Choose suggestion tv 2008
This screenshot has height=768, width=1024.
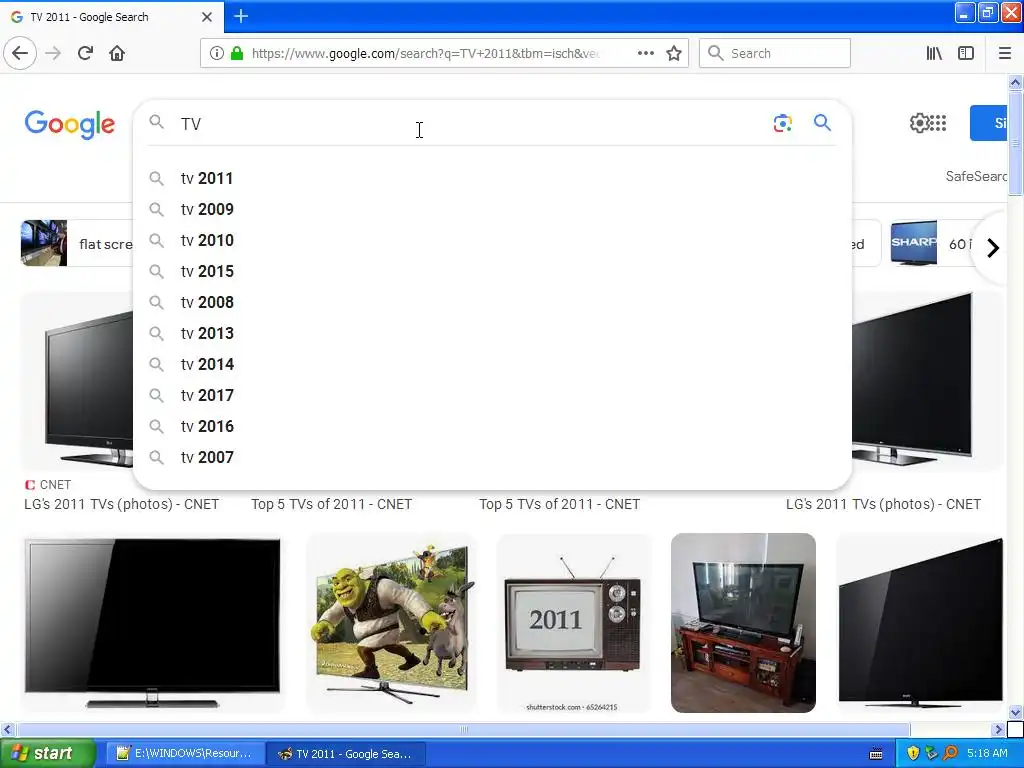click(x=492, y=302)
